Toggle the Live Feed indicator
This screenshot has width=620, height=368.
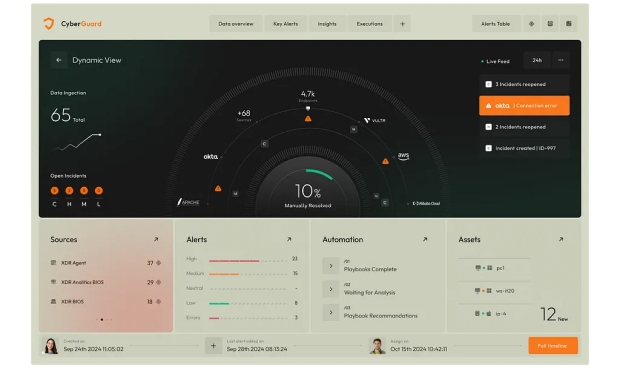(x=495, y=61)
